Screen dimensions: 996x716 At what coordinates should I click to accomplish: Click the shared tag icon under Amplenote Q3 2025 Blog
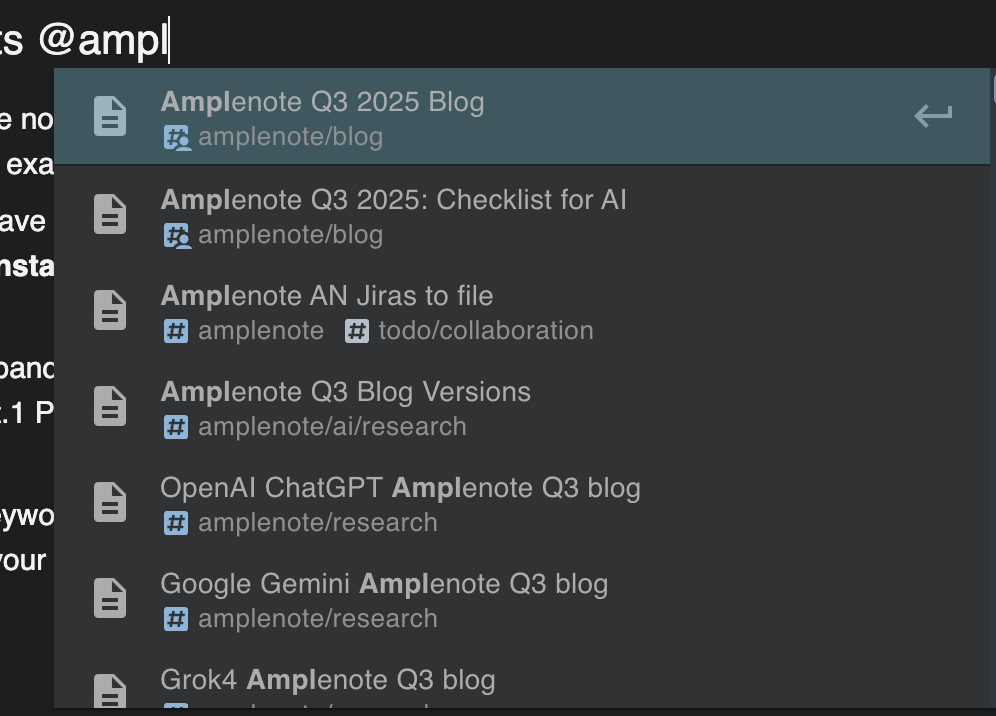(x=177, y=138)
